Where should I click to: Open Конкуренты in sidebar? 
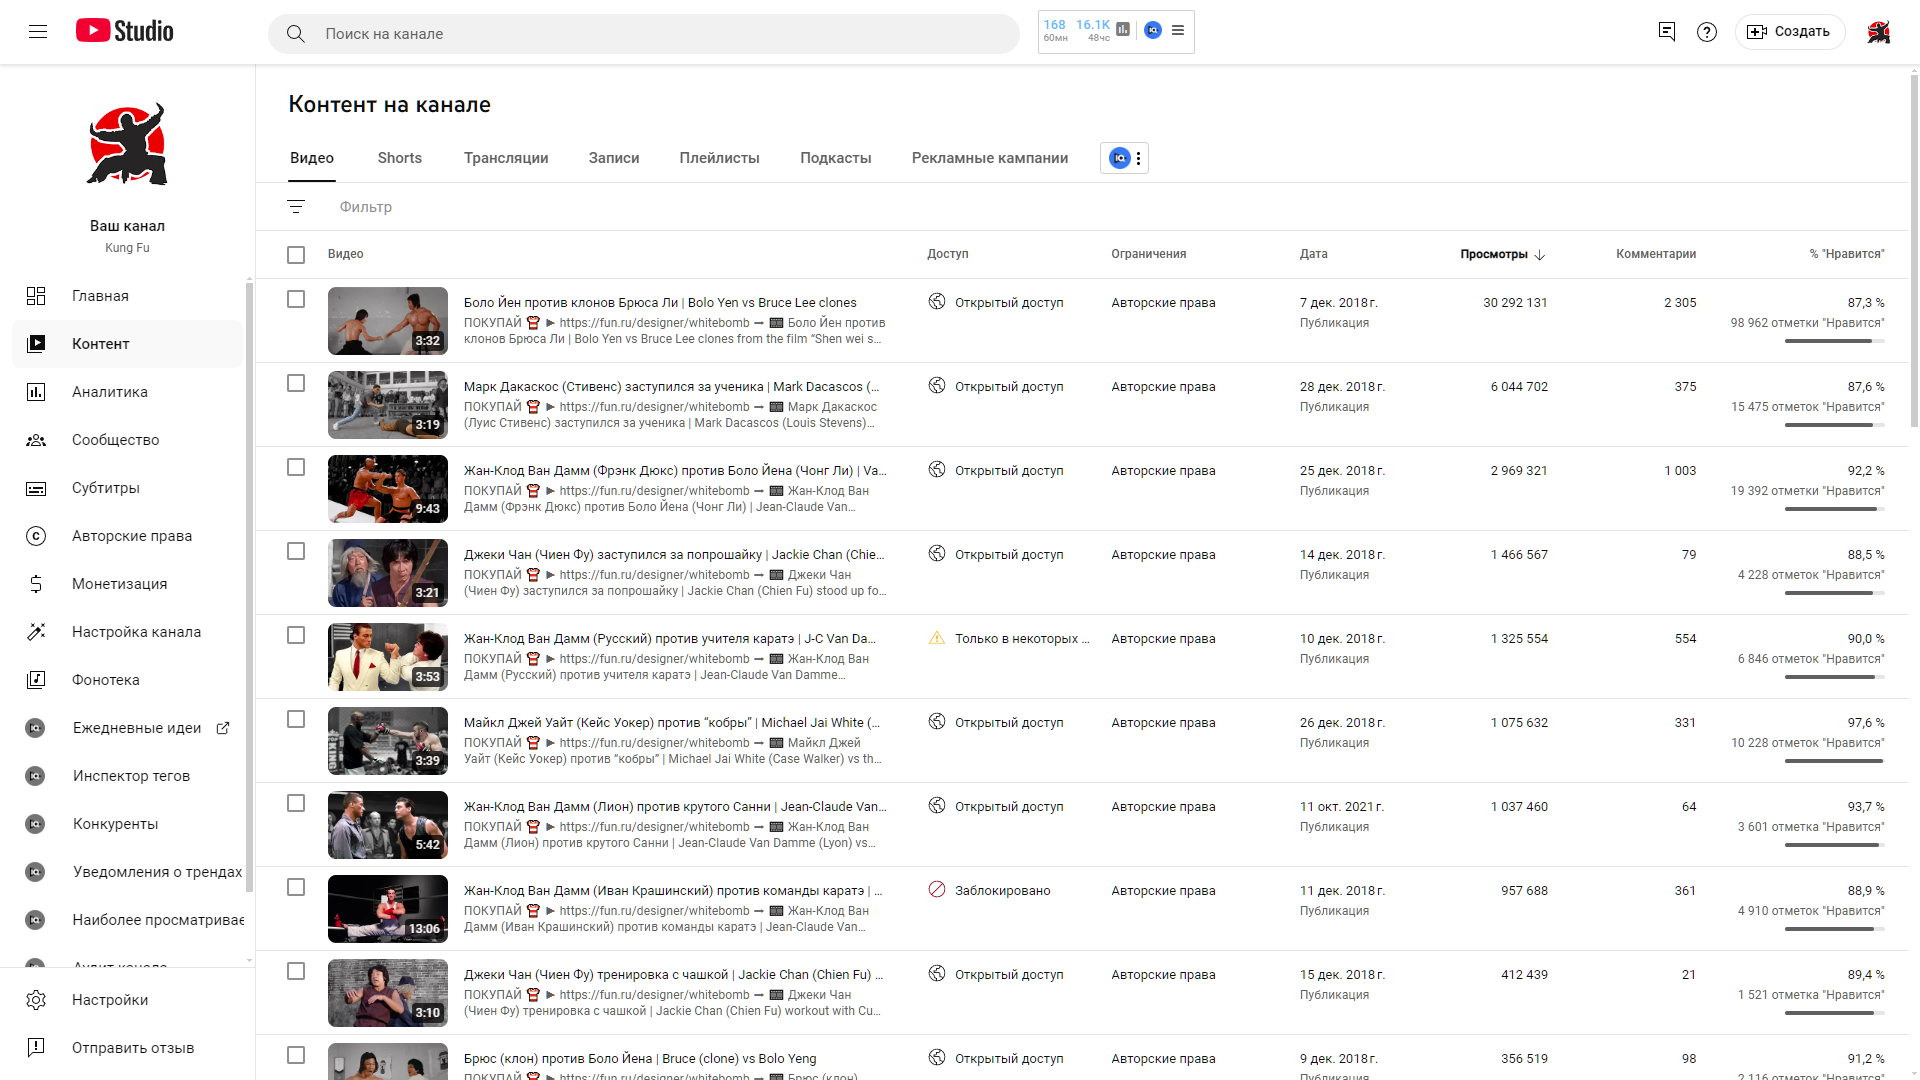coord(127,824)
